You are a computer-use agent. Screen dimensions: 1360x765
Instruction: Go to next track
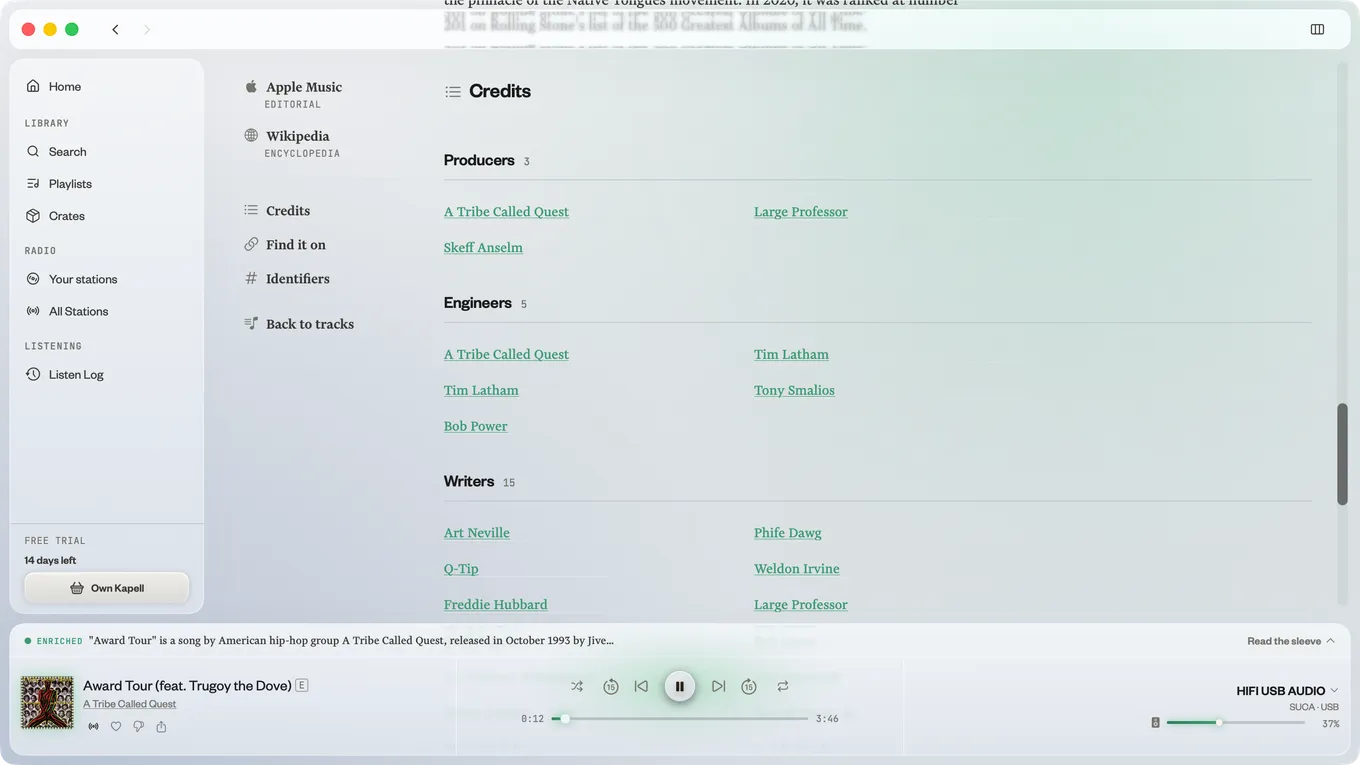[x=718, y=686]
